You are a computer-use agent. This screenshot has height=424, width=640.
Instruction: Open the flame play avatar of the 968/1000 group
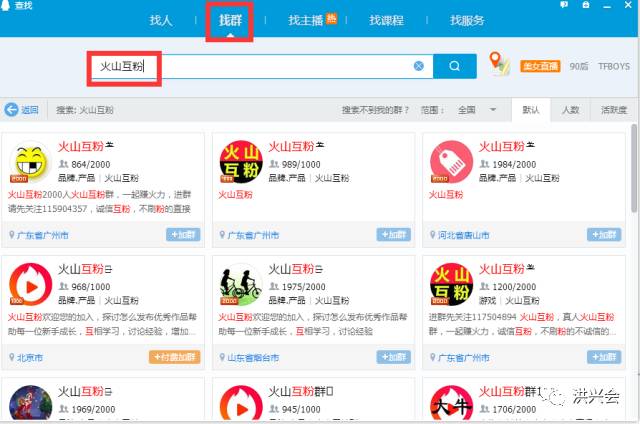pos(31,284)
